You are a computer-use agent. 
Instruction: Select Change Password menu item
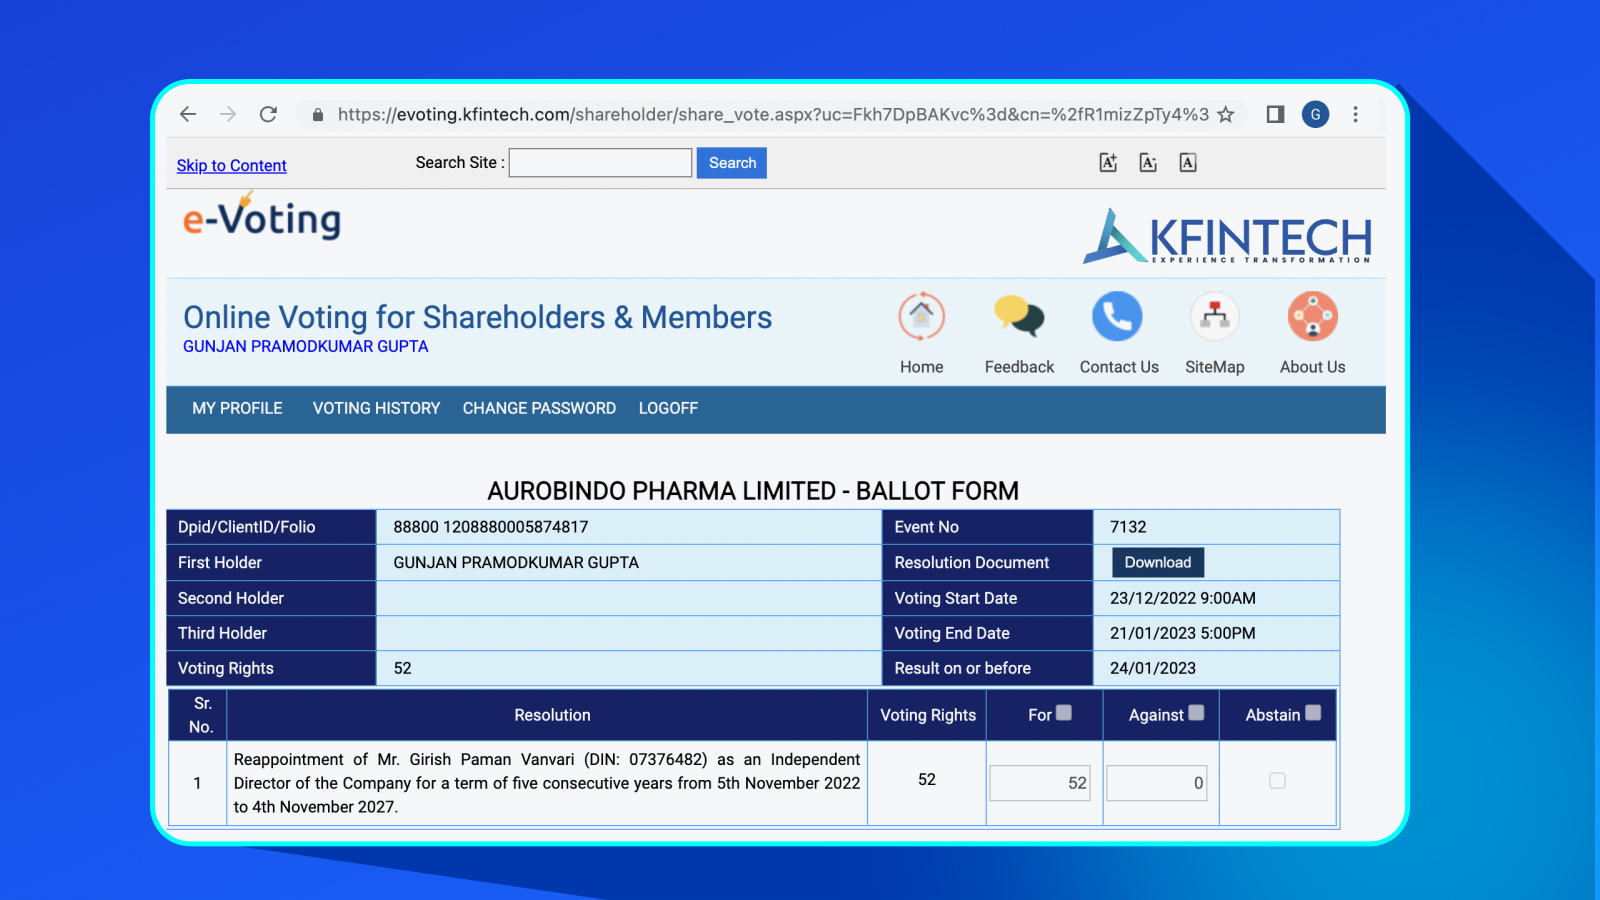tap(539, 408)
